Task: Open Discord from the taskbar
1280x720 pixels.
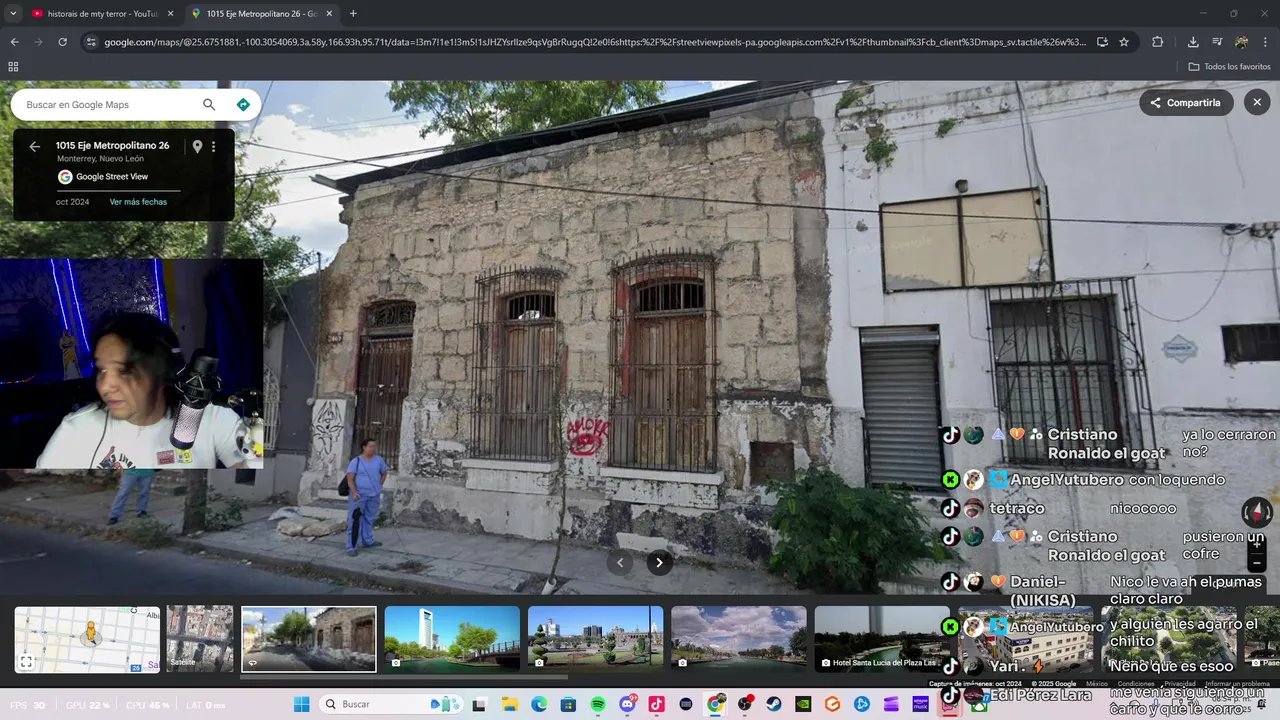Action: [627, 704]
